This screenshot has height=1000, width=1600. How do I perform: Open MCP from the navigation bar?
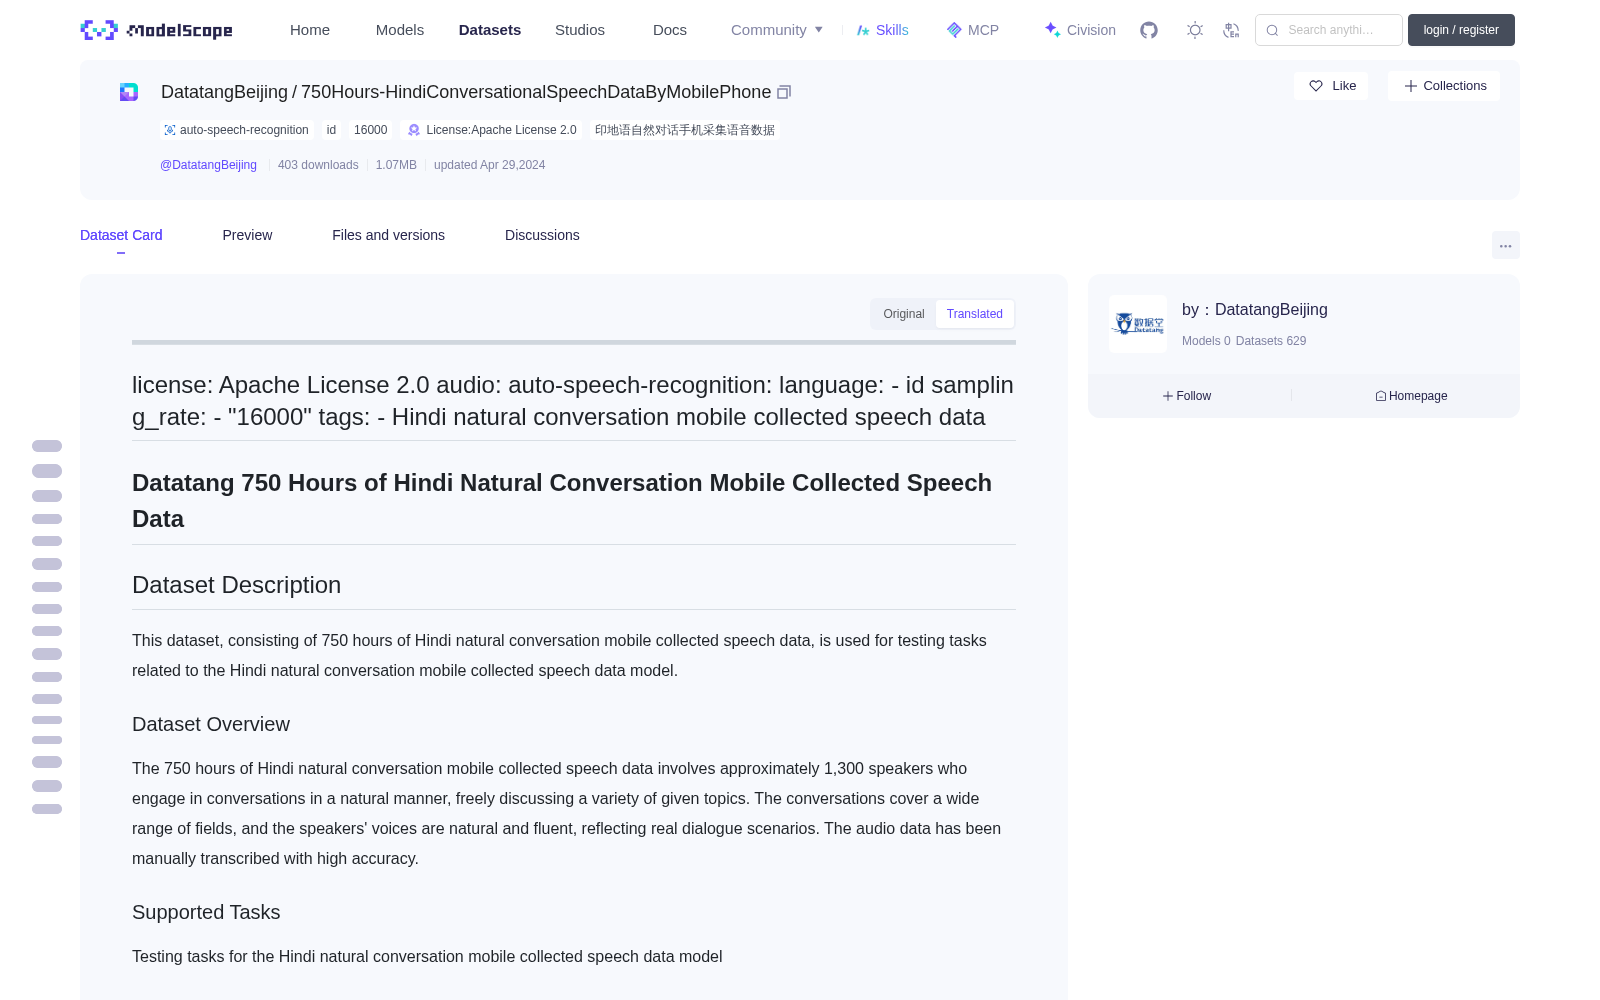pos(972,30)
